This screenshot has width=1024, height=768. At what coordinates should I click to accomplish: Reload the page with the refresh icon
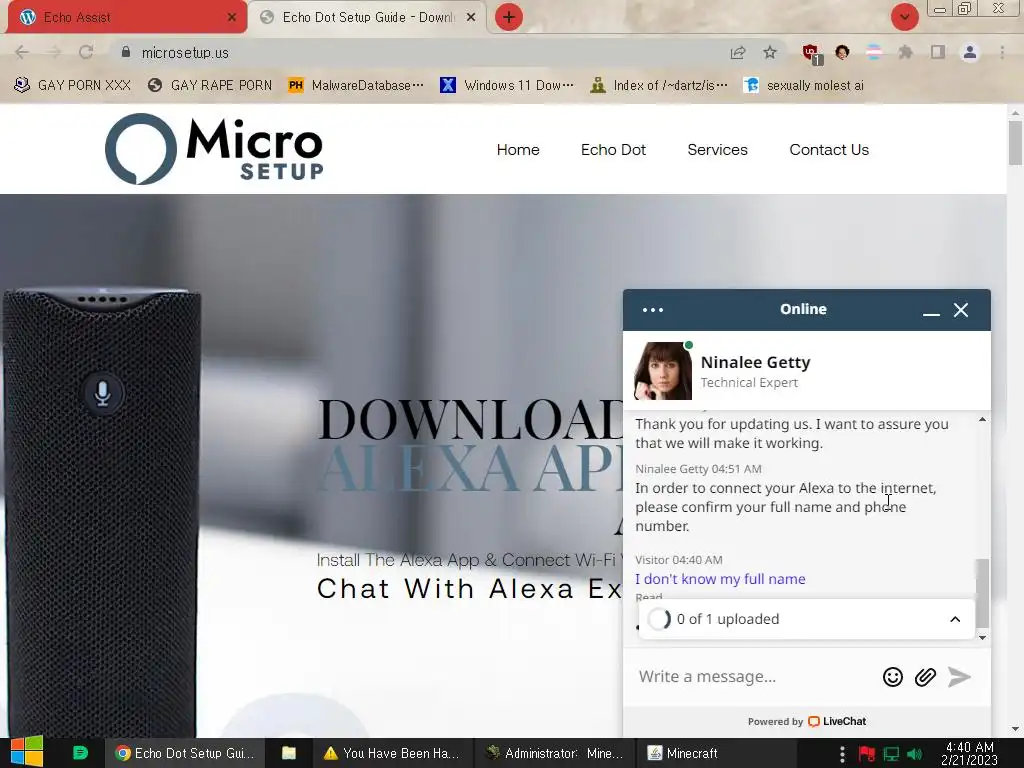86,52
